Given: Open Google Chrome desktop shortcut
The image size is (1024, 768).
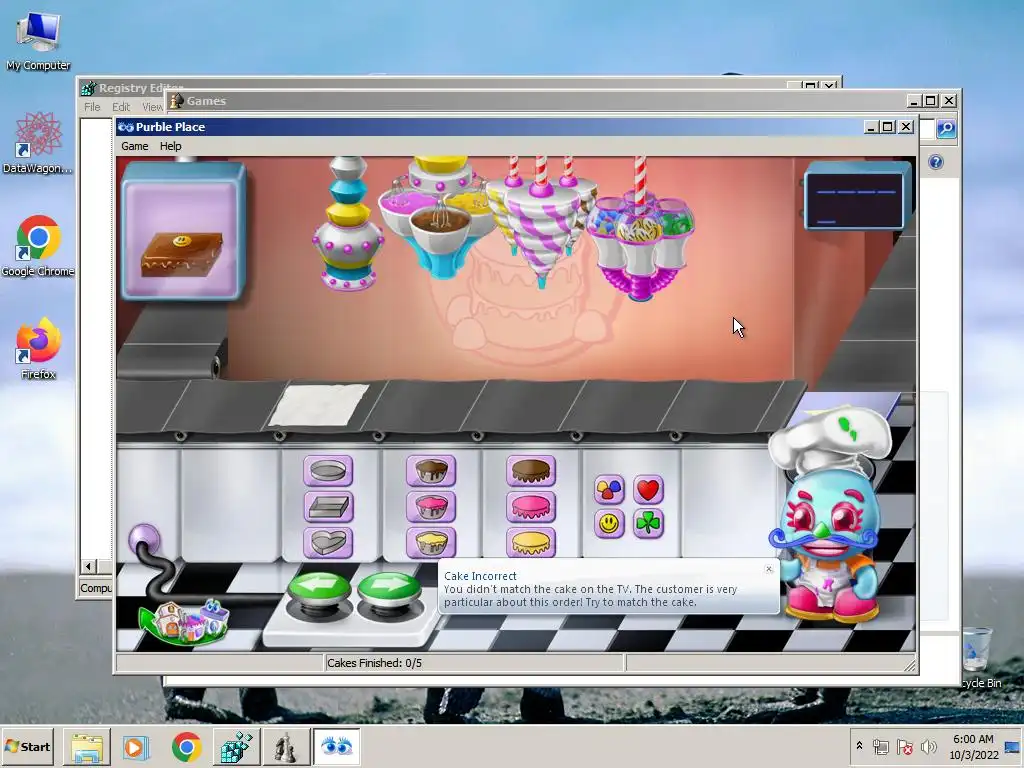Looking at the screenshot, I should pyautogui.click(x=38, y=246).
